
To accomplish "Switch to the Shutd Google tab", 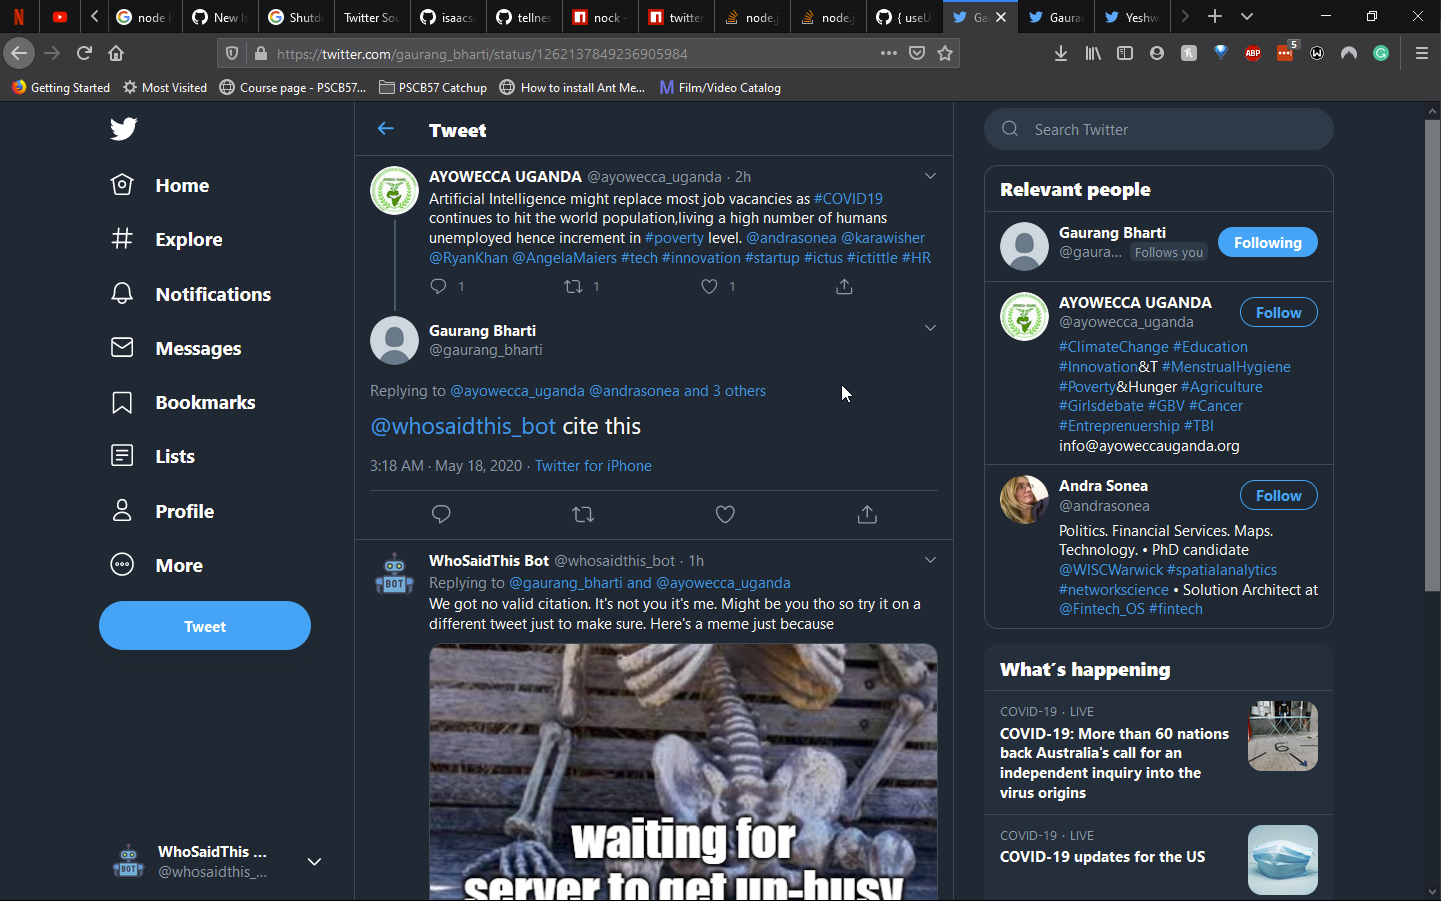I will point(296,17).
